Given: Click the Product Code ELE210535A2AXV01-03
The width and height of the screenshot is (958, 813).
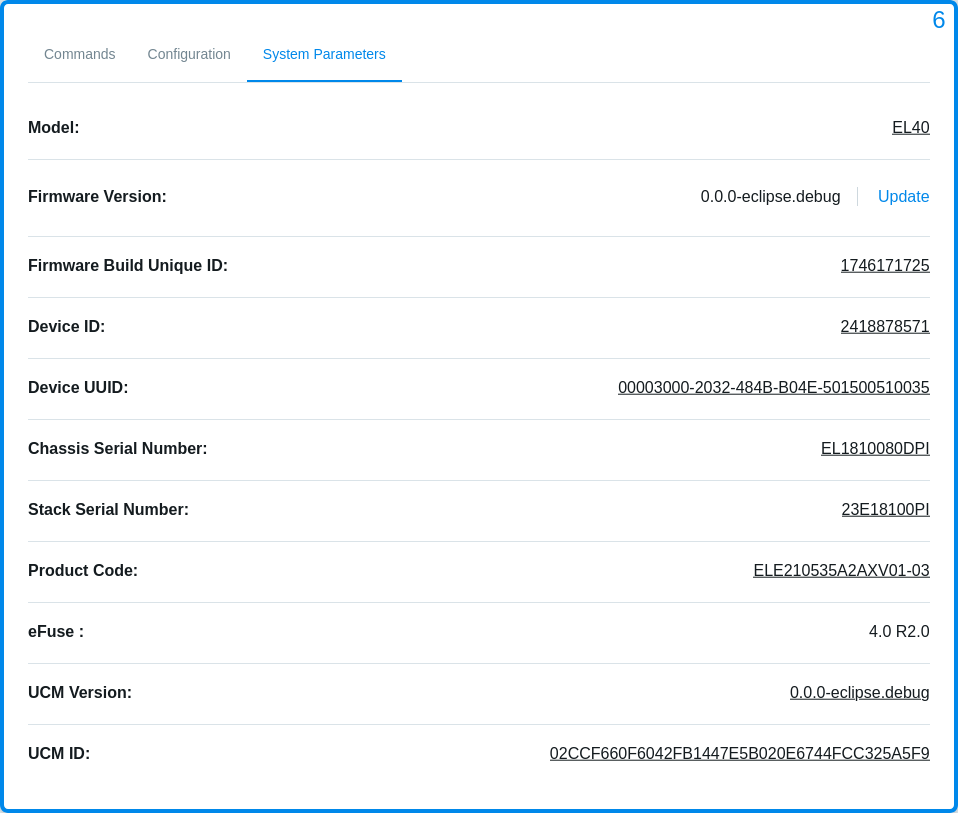Looking at the screenshot, I should pos(841,570).
